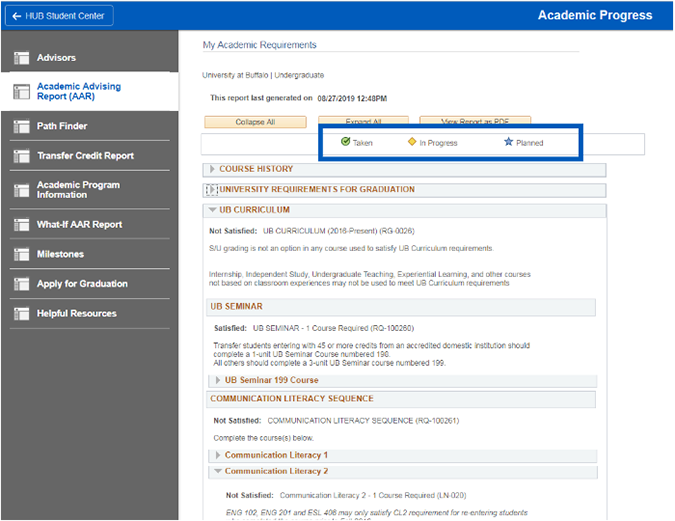Expand Communication Literacy 1 section

(219, 455)
